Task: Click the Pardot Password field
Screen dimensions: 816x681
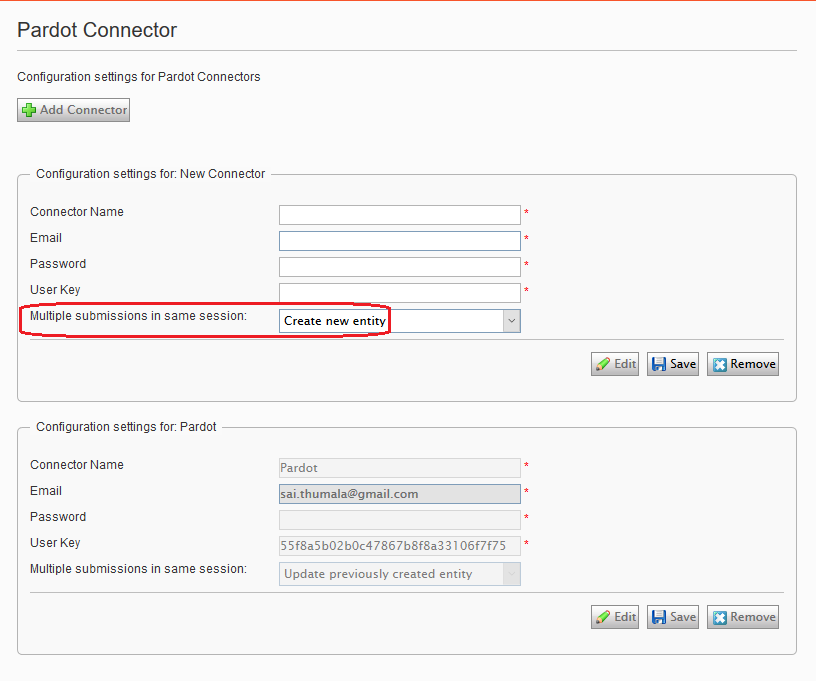Action: [x=399, y=520]
